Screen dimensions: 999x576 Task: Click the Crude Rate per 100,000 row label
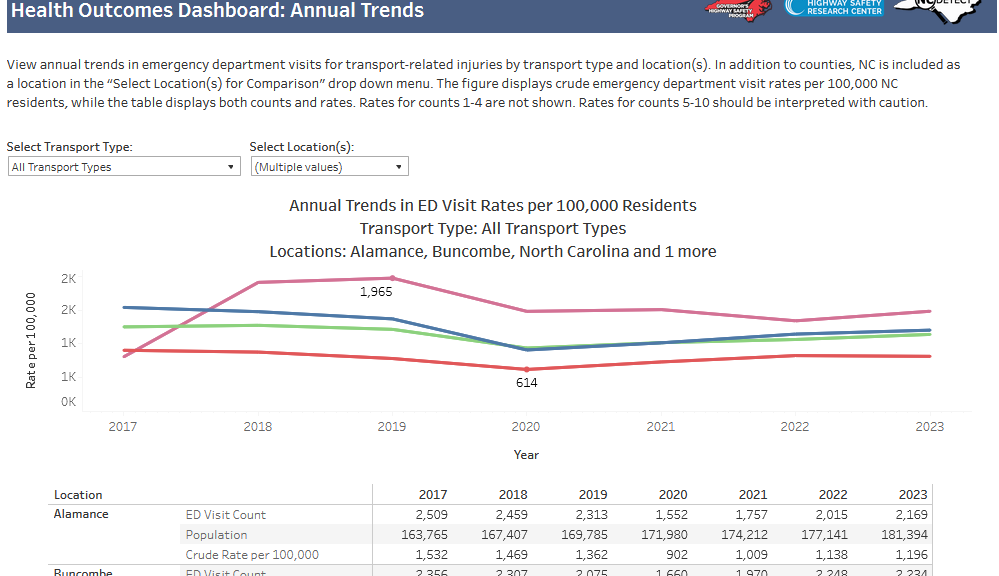[x=252, y=555]
